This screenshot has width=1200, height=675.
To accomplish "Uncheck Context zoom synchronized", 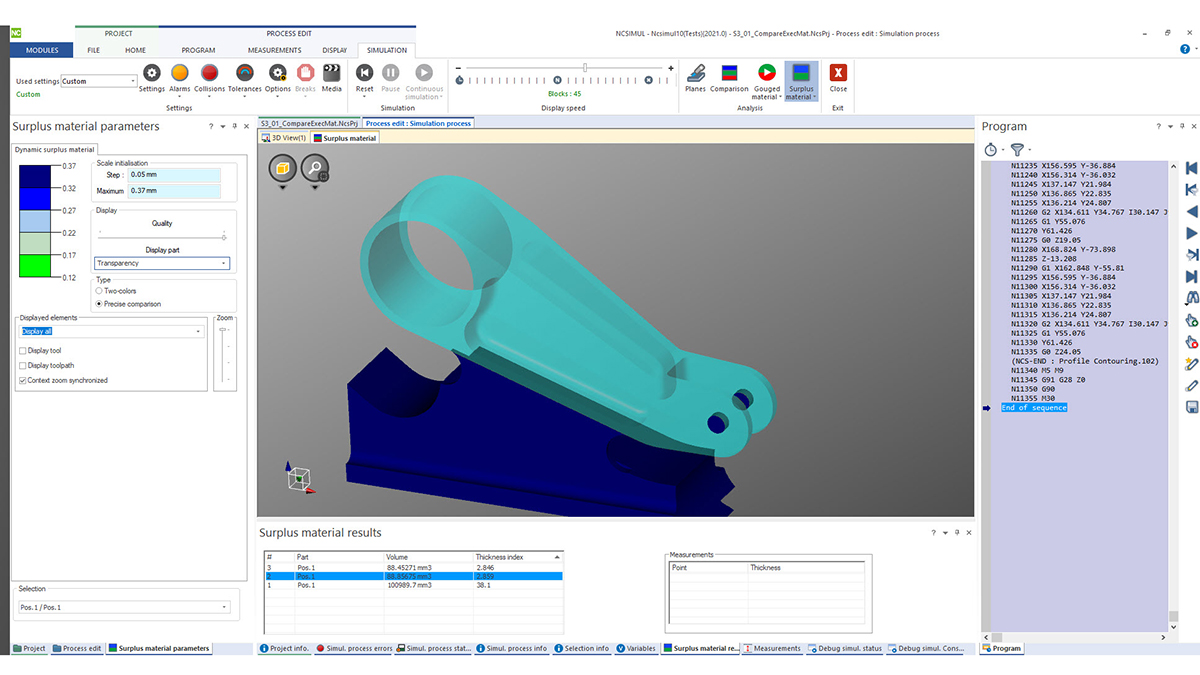I will [23, 380].
